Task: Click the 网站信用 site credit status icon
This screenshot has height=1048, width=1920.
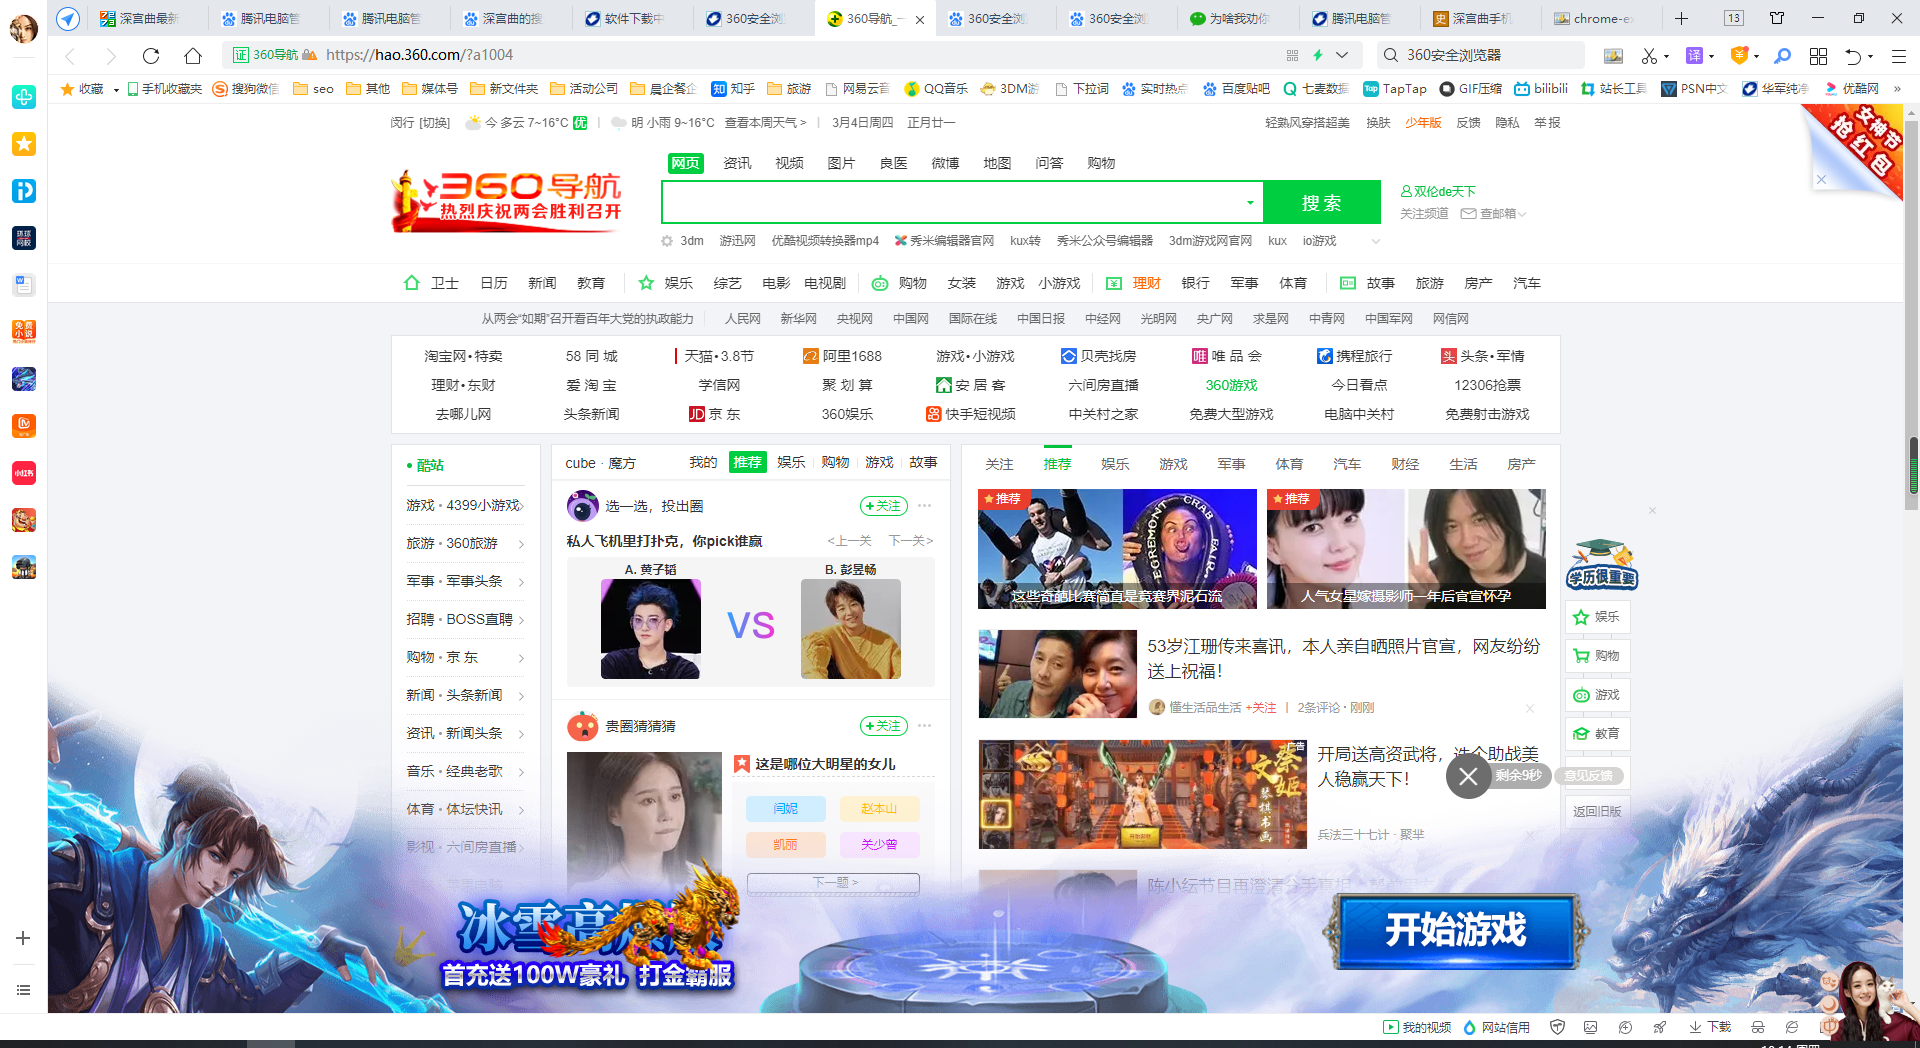Action: [1496, 1027]
